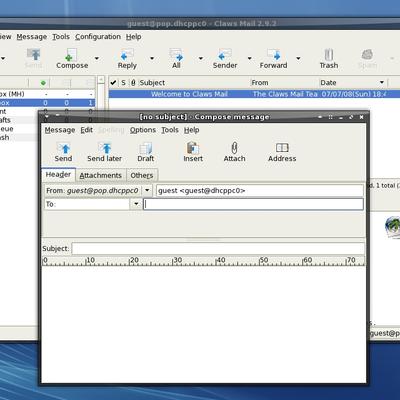Open the Configuration menu
This screenshot has height=400, width=400.
coord(98,37)
